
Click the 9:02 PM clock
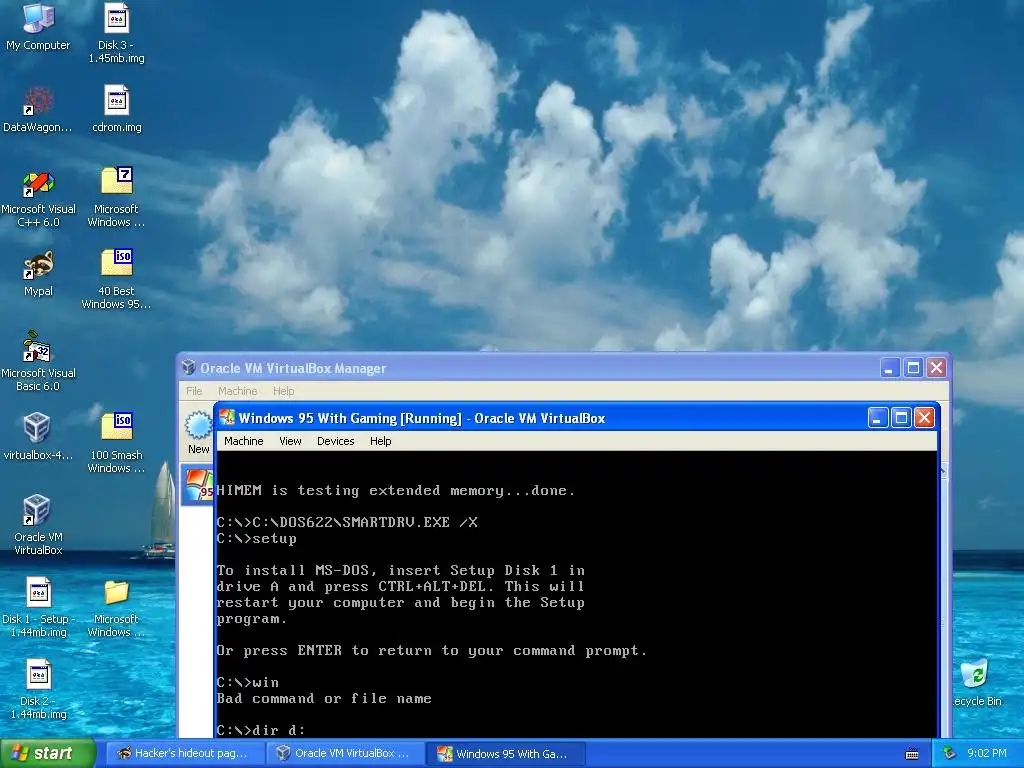(x=986, y=753)
